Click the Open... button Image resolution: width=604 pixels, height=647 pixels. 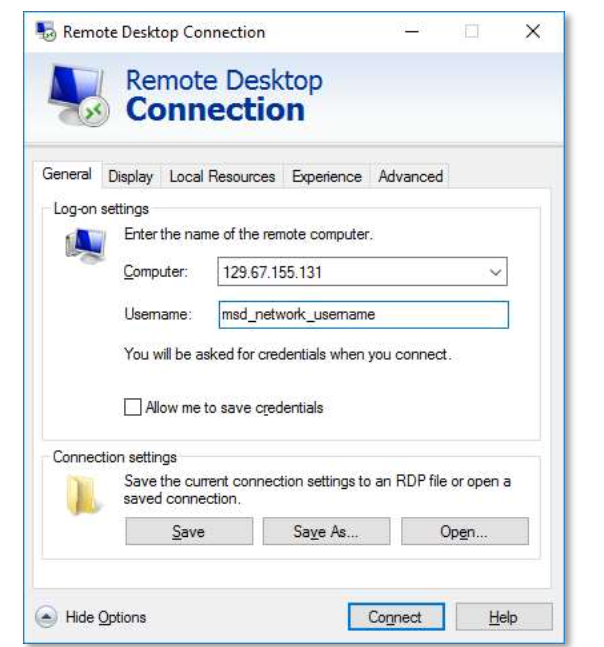coord(465,531)
